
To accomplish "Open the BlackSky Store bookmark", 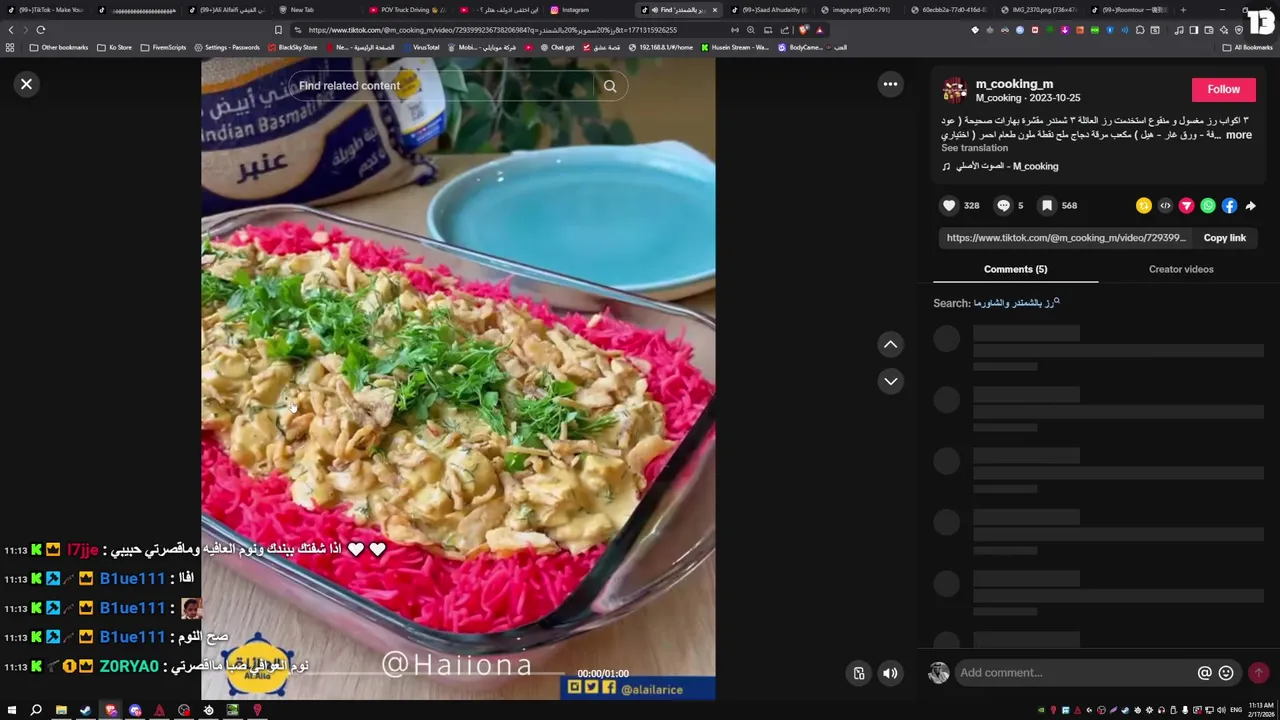I will click(x=292, y=47).
